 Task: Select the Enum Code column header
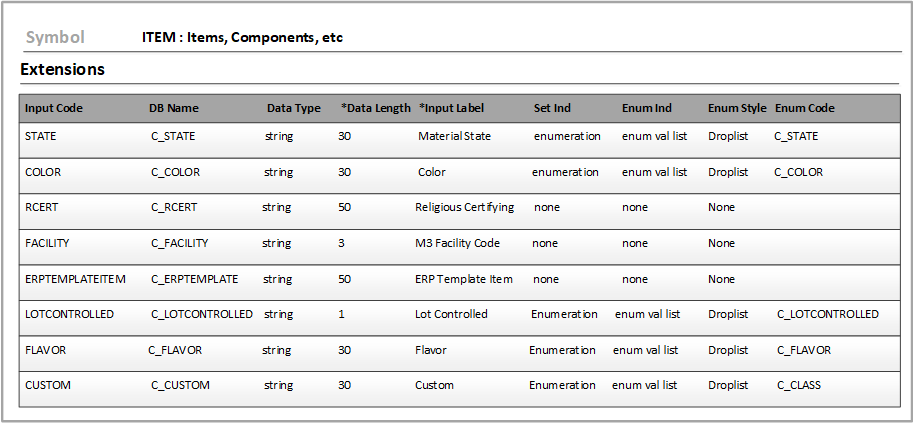click(804, 108)
